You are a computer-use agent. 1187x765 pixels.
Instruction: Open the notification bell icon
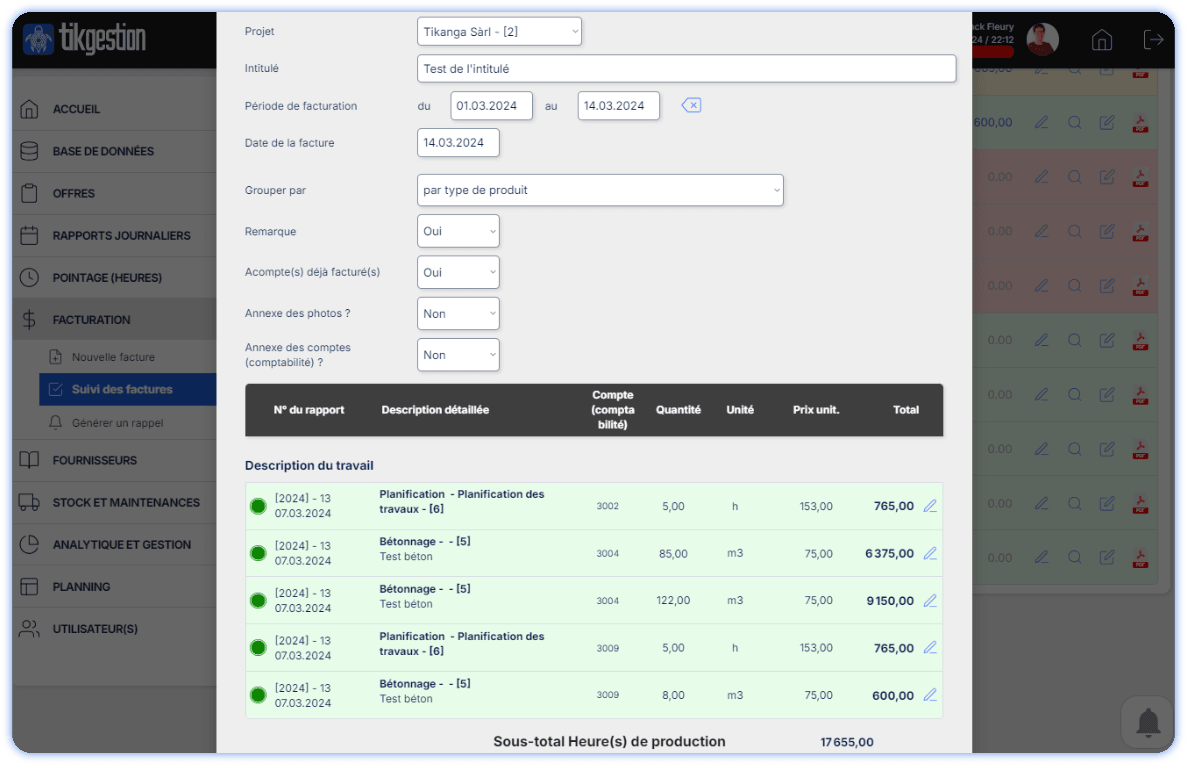1148,721
